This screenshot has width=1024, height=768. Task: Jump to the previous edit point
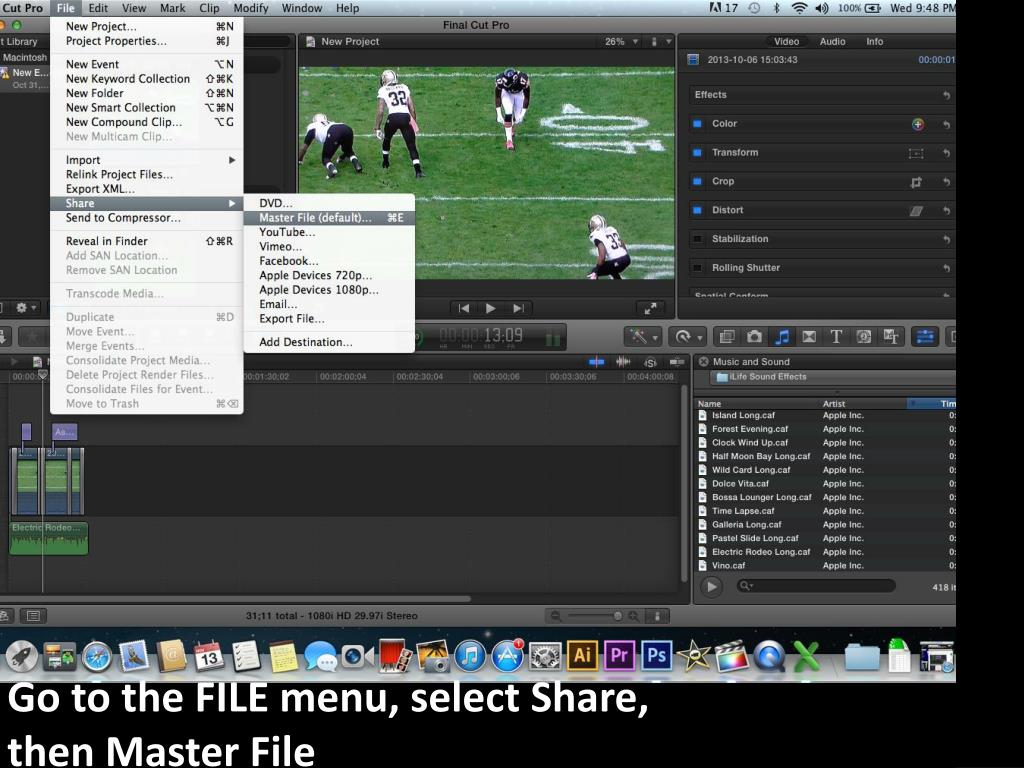[464, 308]
